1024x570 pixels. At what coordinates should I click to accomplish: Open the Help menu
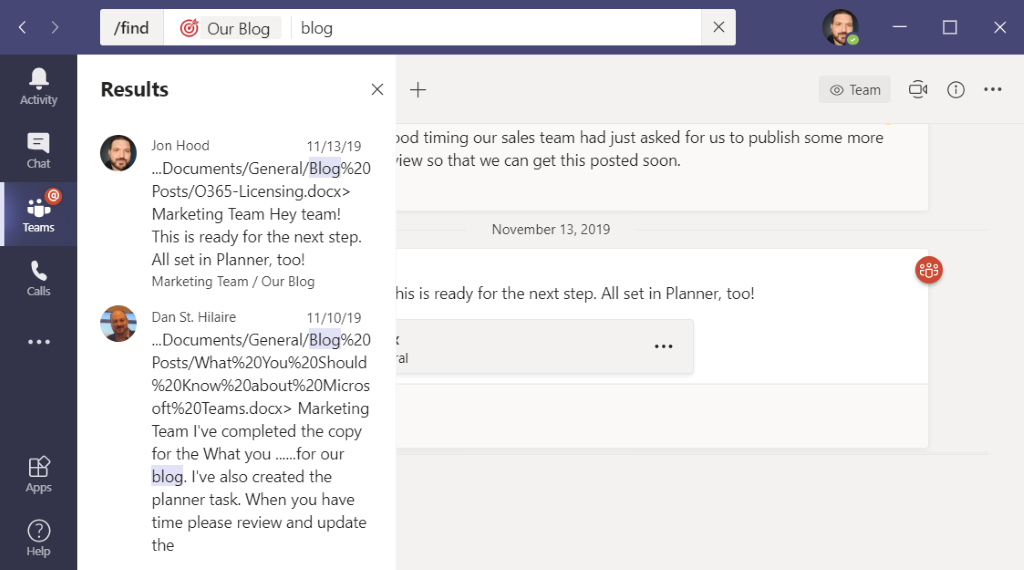click(39, 538)
